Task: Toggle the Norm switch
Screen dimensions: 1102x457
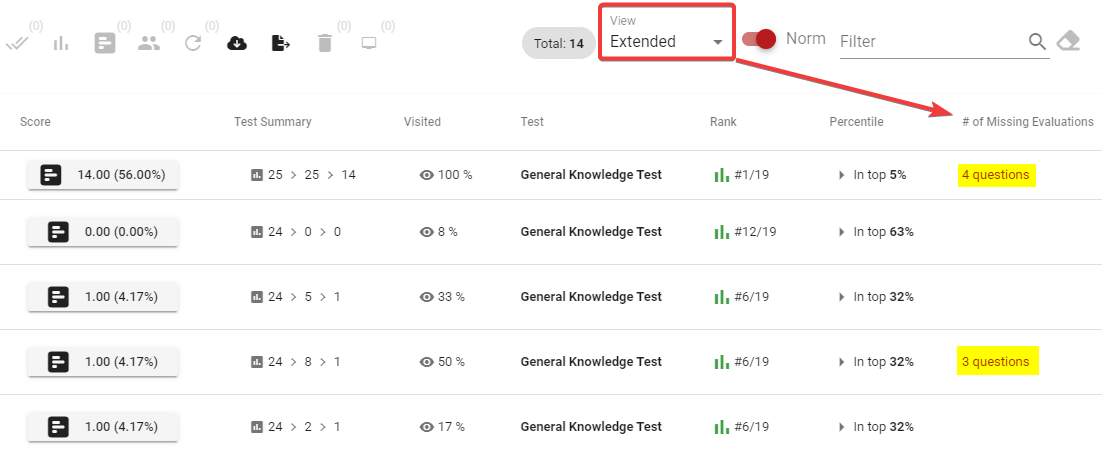Action: pyautogui.click(x=759, y=39)
